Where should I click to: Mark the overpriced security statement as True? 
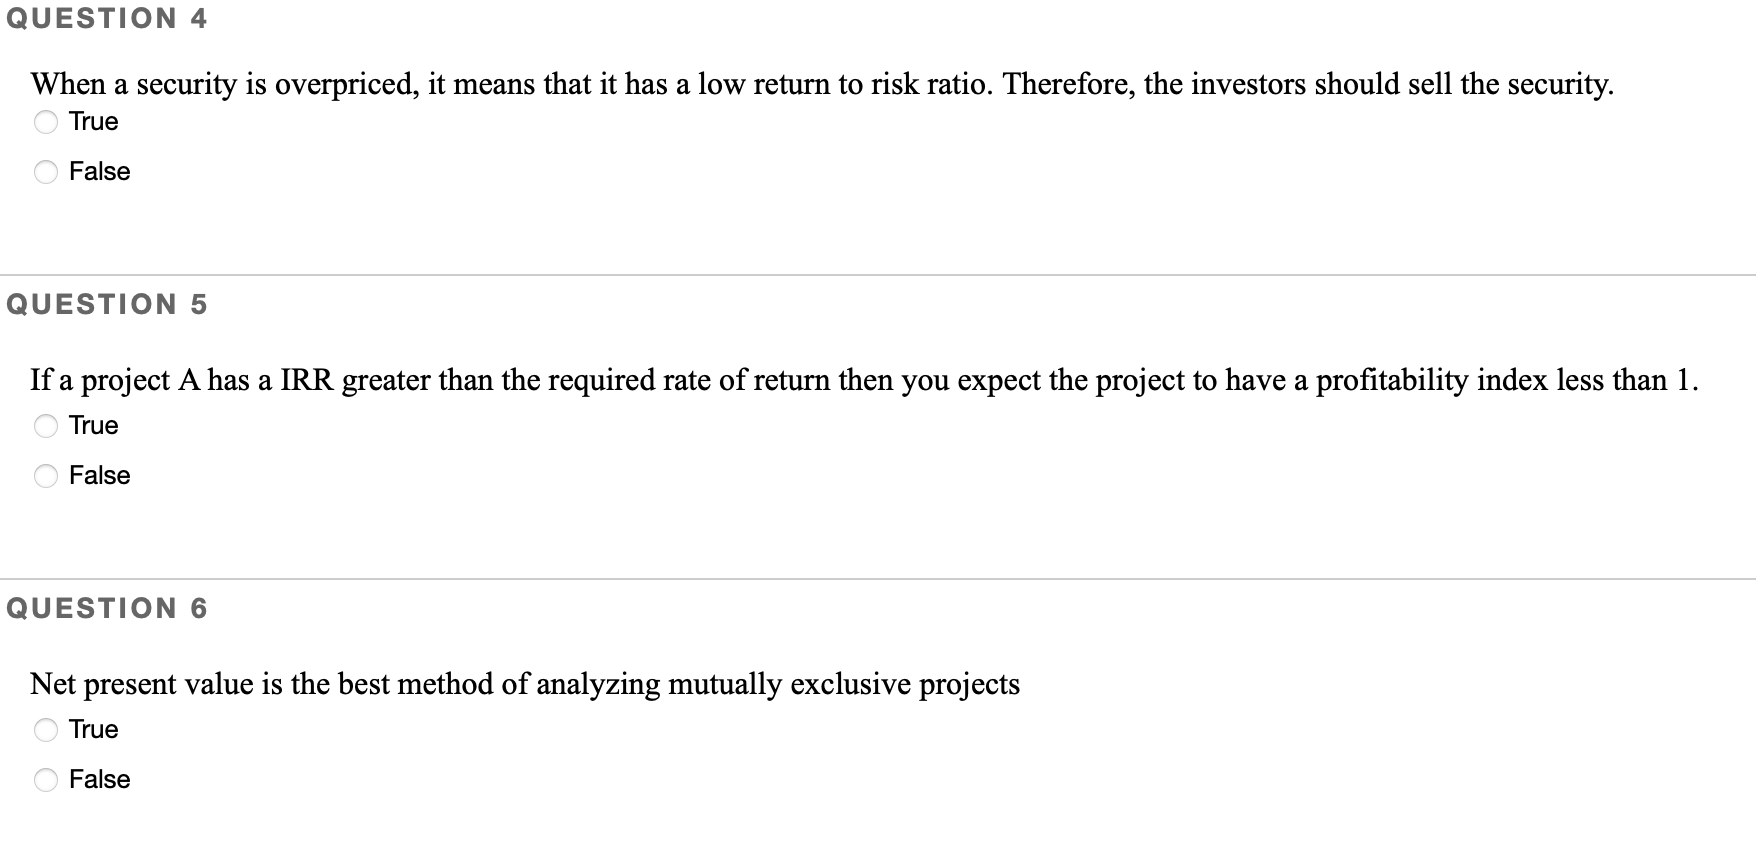(x=46, y=122)
